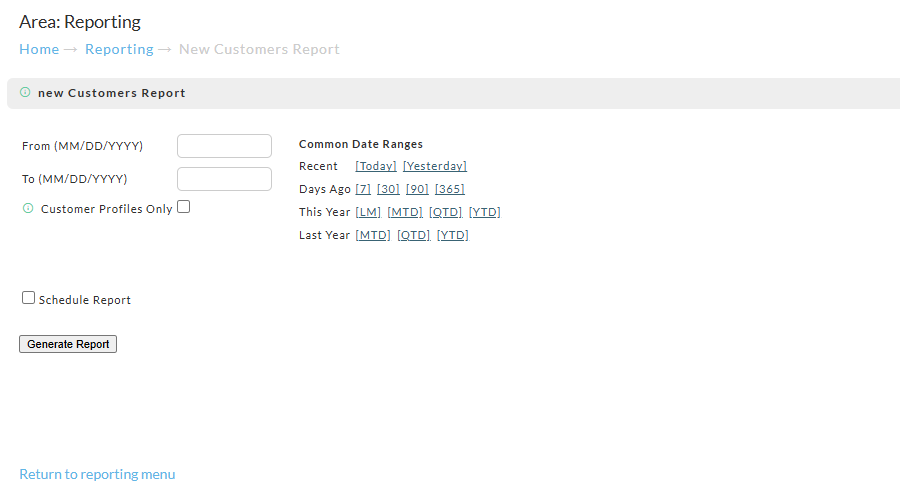Screen dimensions: 900x498
Task: Pick This Year [LM] range
Action: pos(368,212)
